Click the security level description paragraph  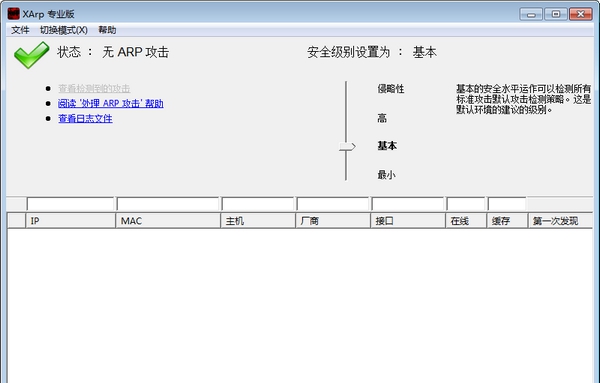523,99
